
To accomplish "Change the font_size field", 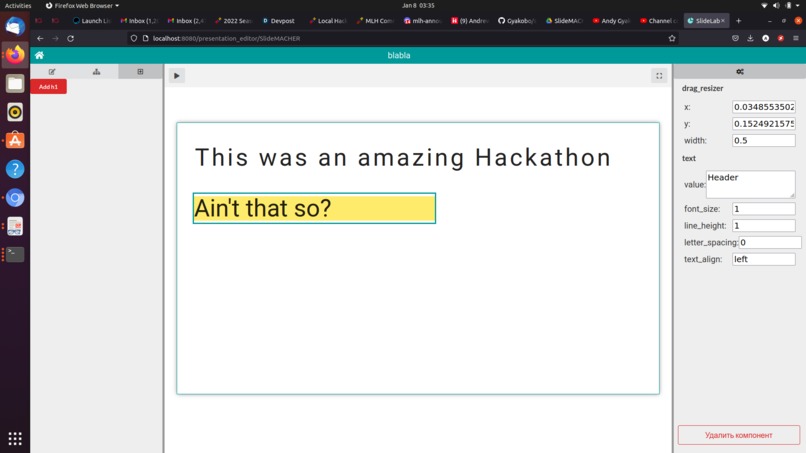I will click(x=763, y=209).
